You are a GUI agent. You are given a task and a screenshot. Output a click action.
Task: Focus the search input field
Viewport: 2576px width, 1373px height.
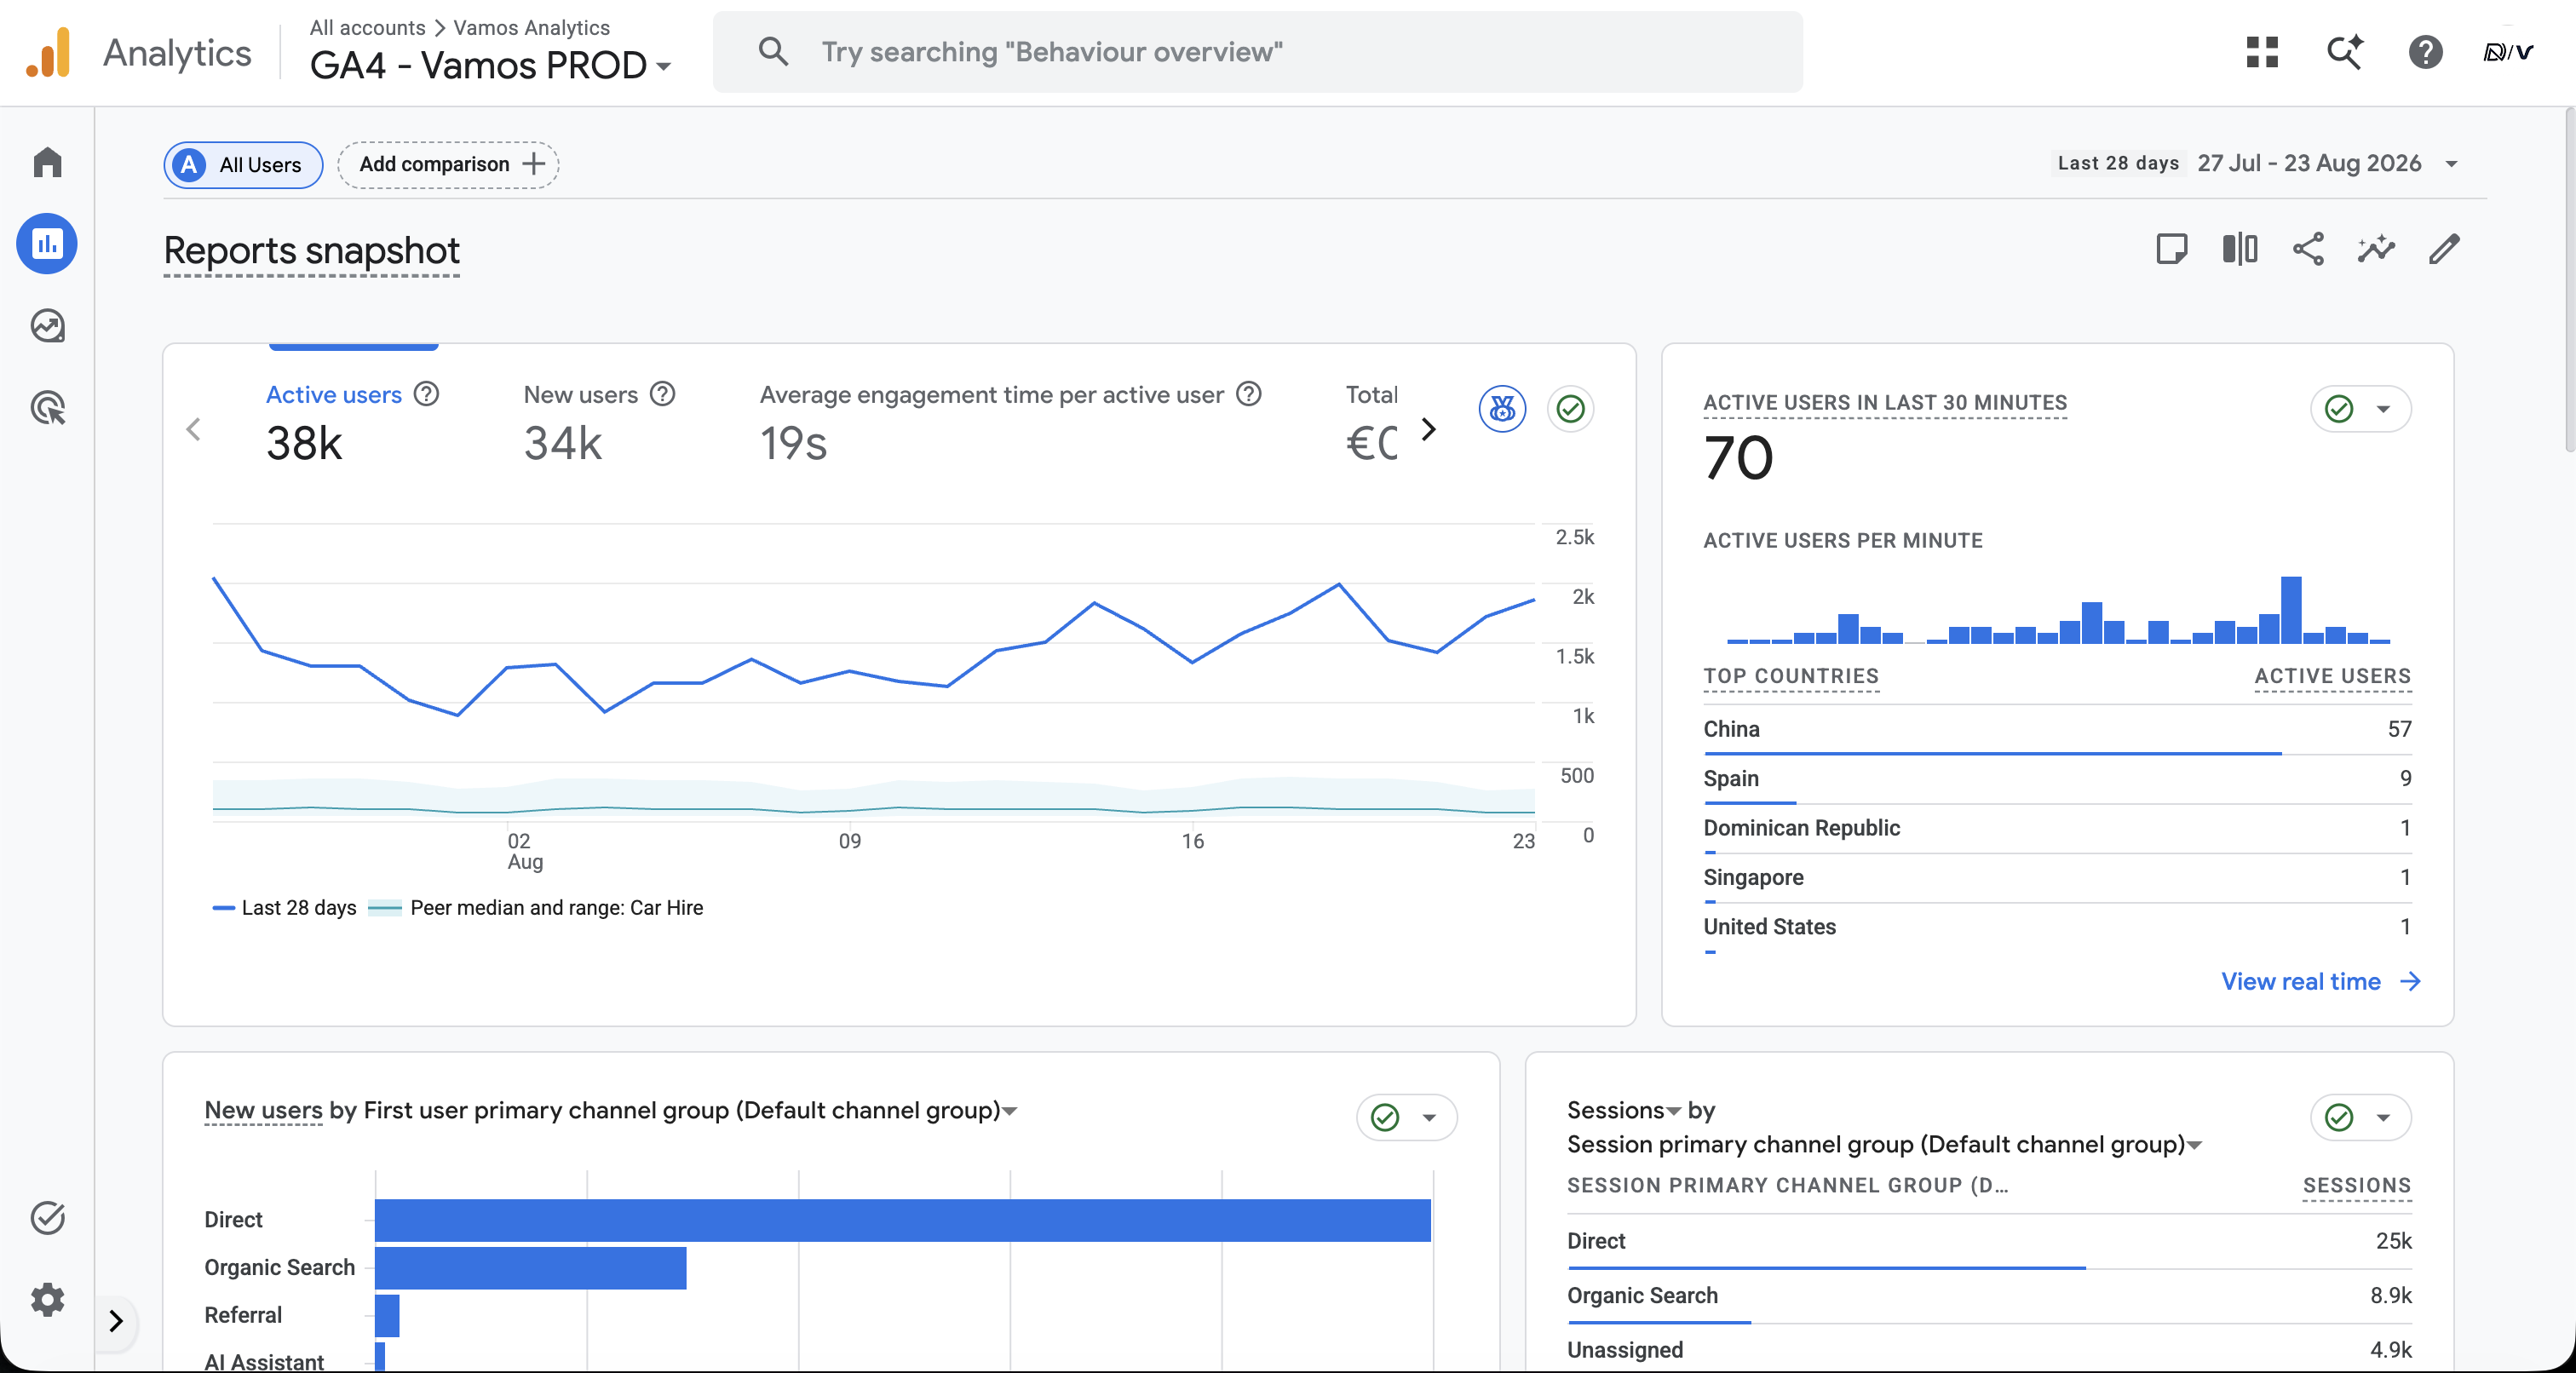(x=1257, y=52)
